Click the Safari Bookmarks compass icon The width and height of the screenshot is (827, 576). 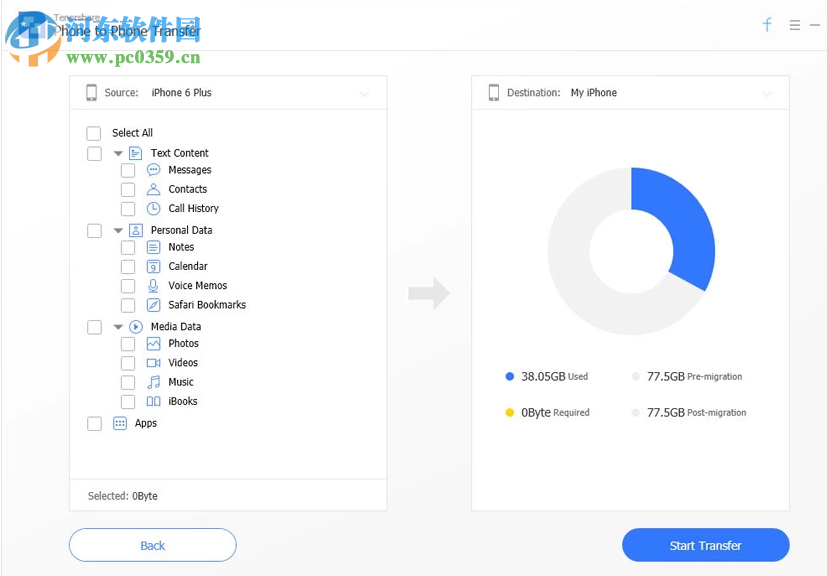[153, 305]
